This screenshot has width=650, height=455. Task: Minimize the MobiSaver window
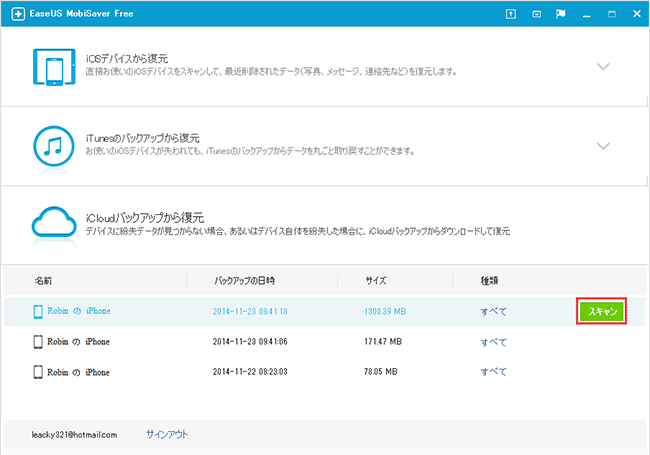coord(586,16)
